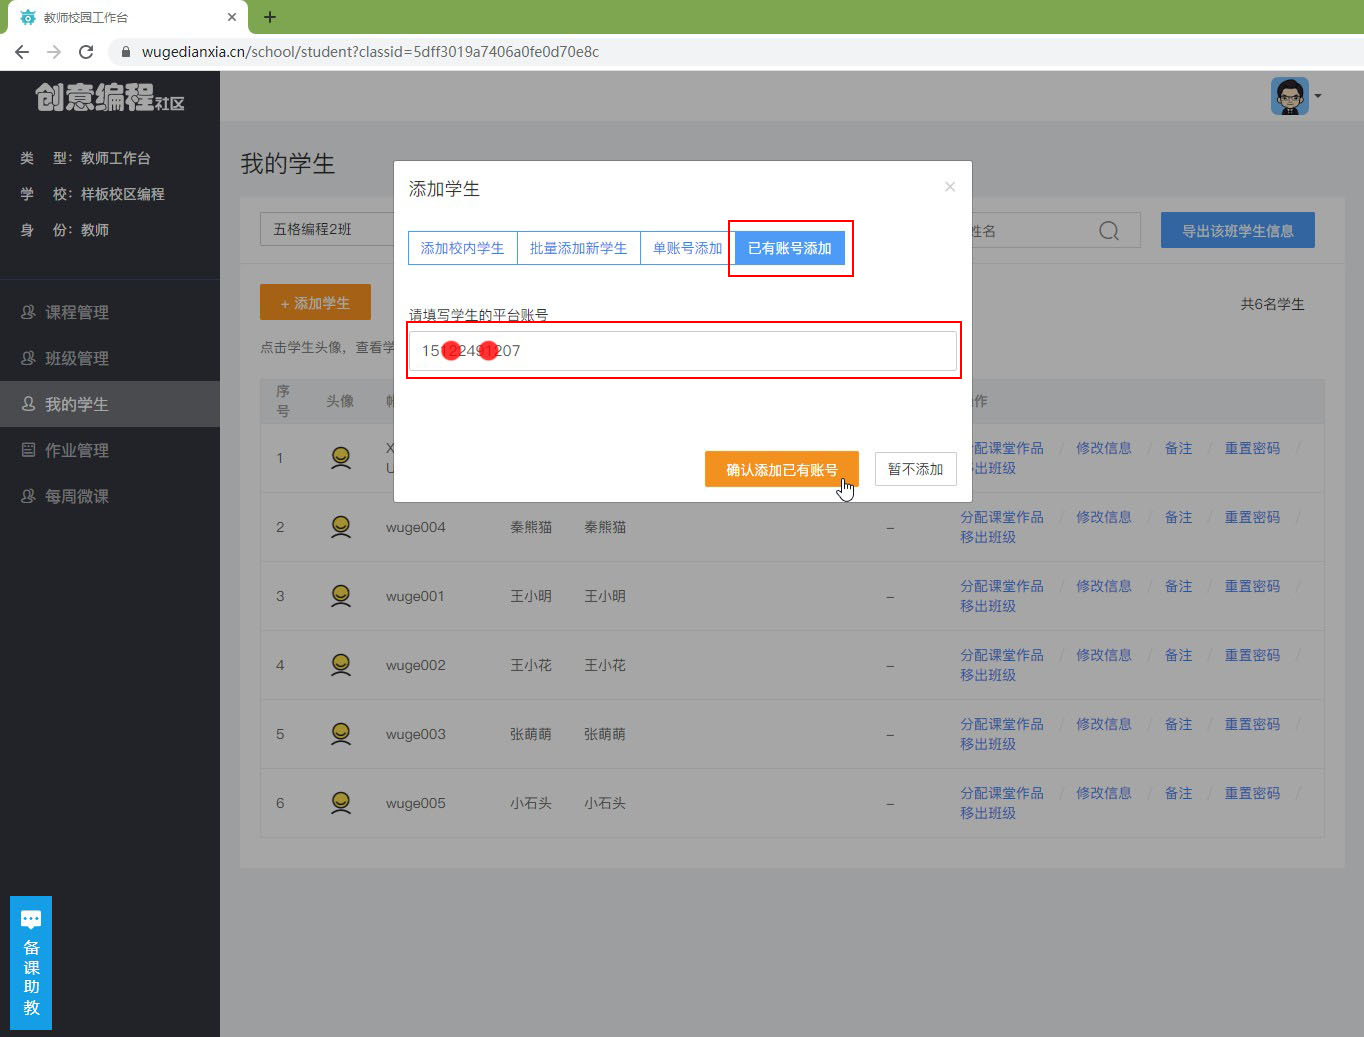
Task: Click browser back arrow
Action: click(x=22, y=52)
